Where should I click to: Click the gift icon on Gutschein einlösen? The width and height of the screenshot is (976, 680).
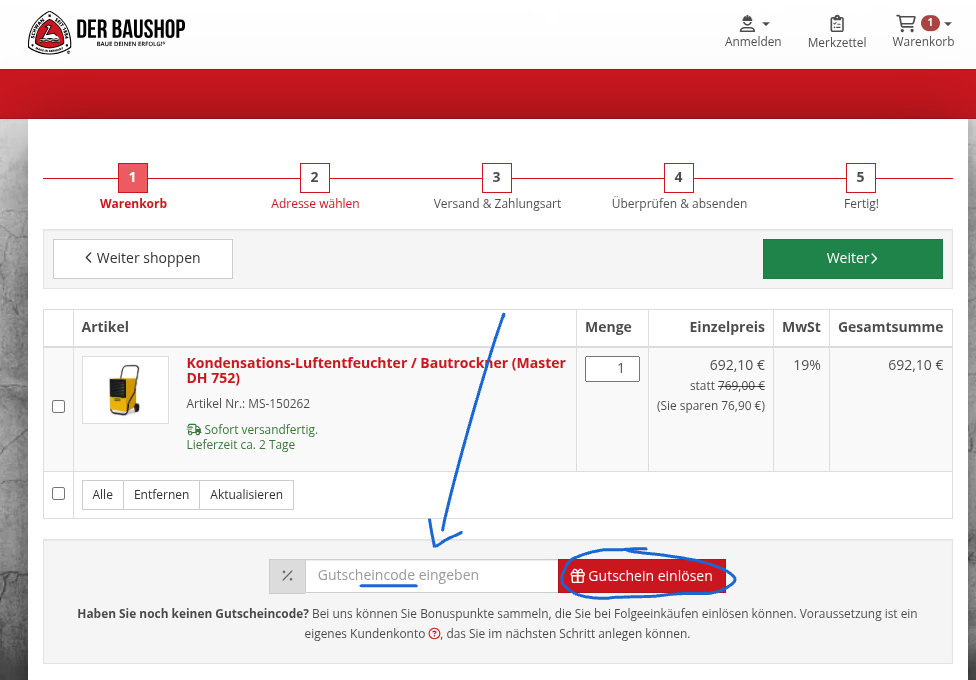[576, 575]
